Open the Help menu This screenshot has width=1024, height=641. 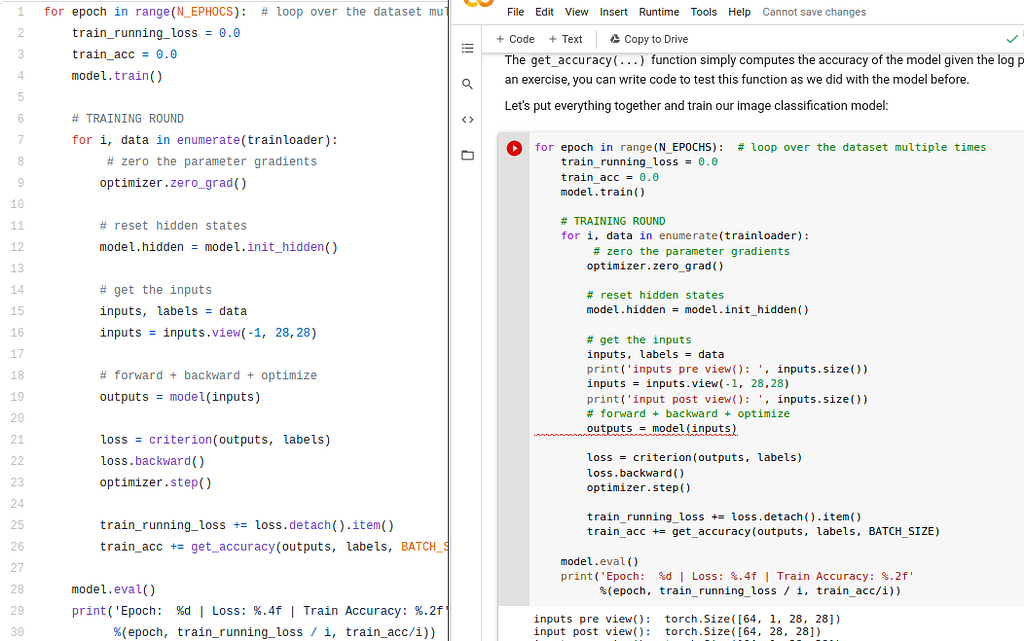tap(739, 12)
